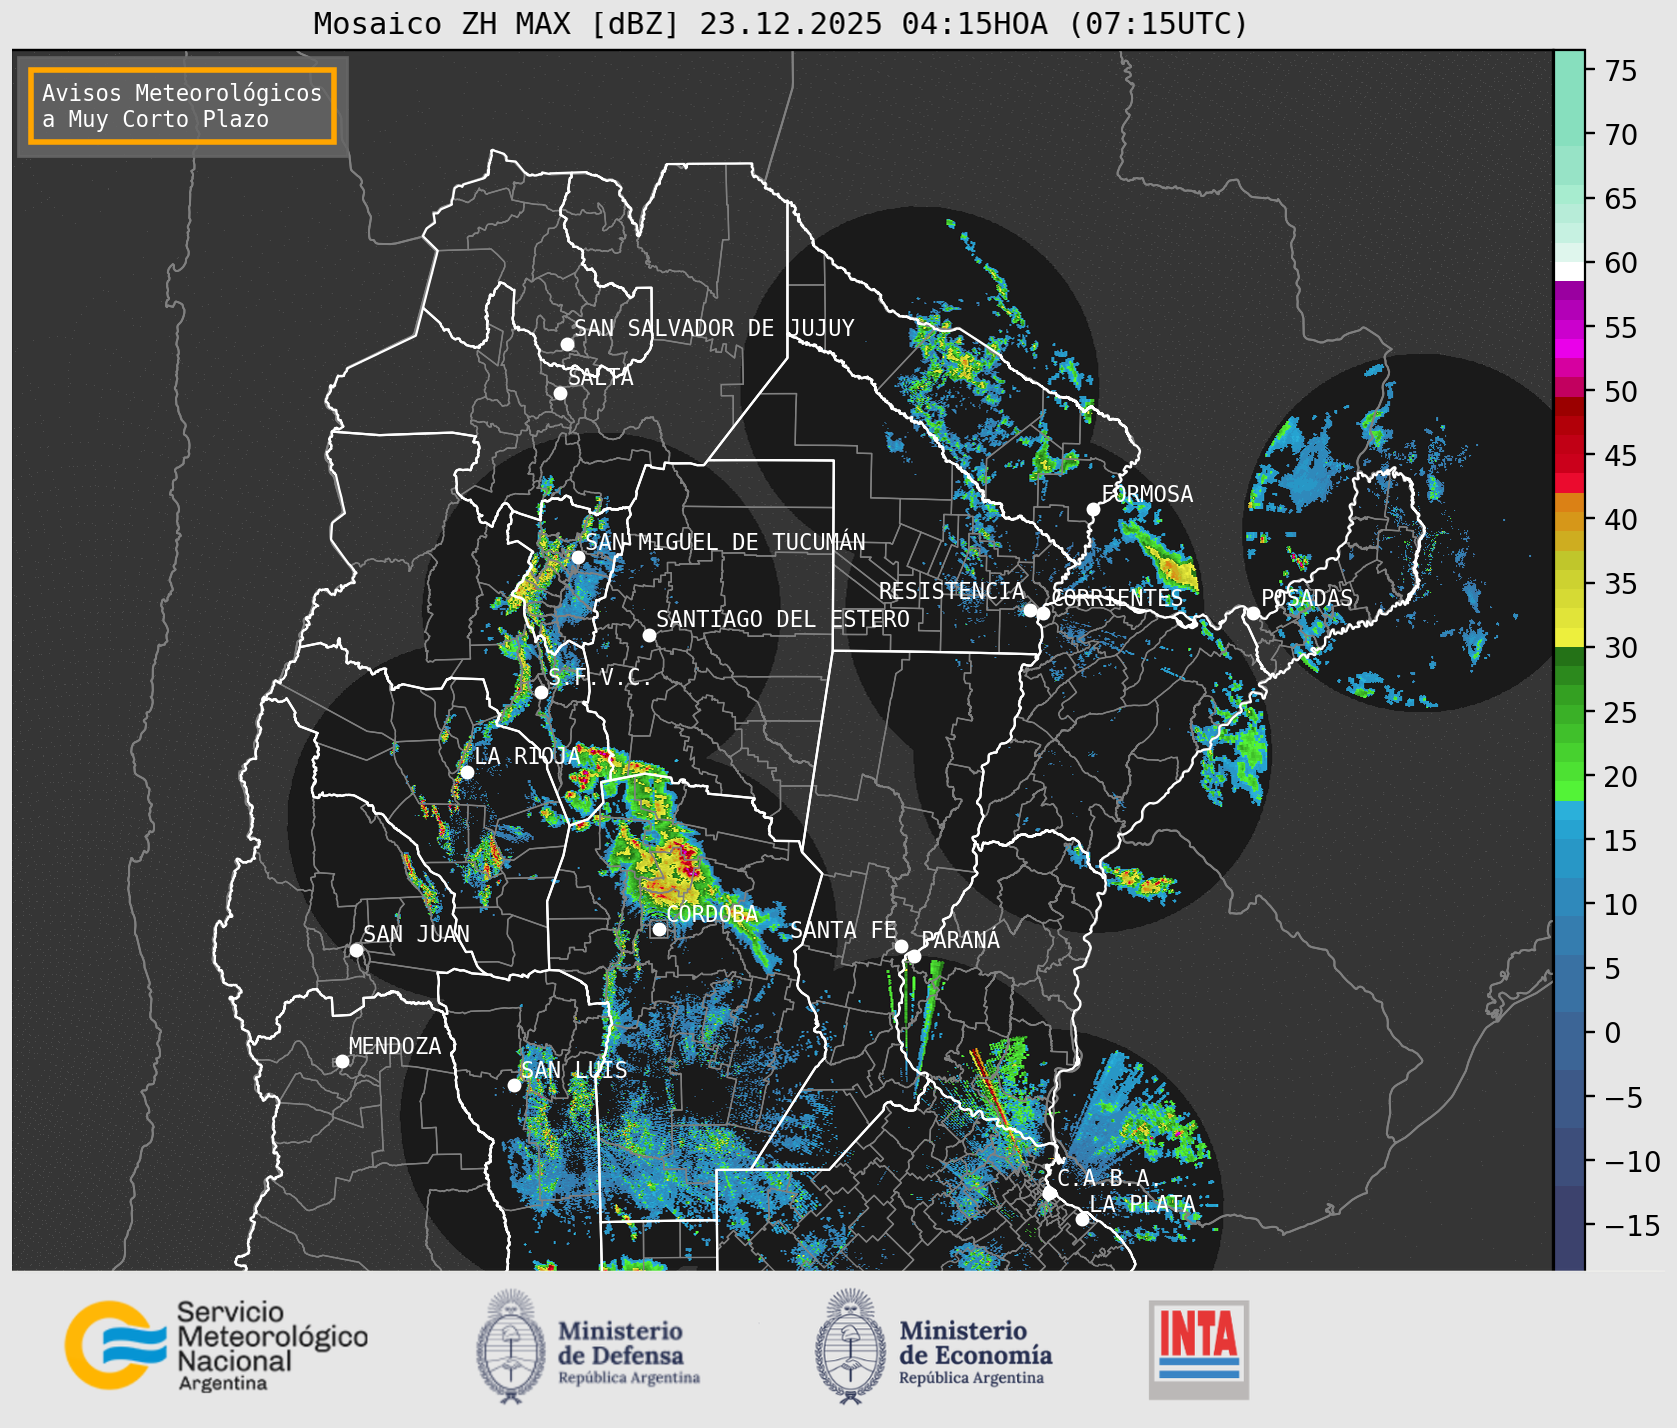Click the San Miguel de Tucumán label
1677x1428 pixels.
tap(725, 542)
